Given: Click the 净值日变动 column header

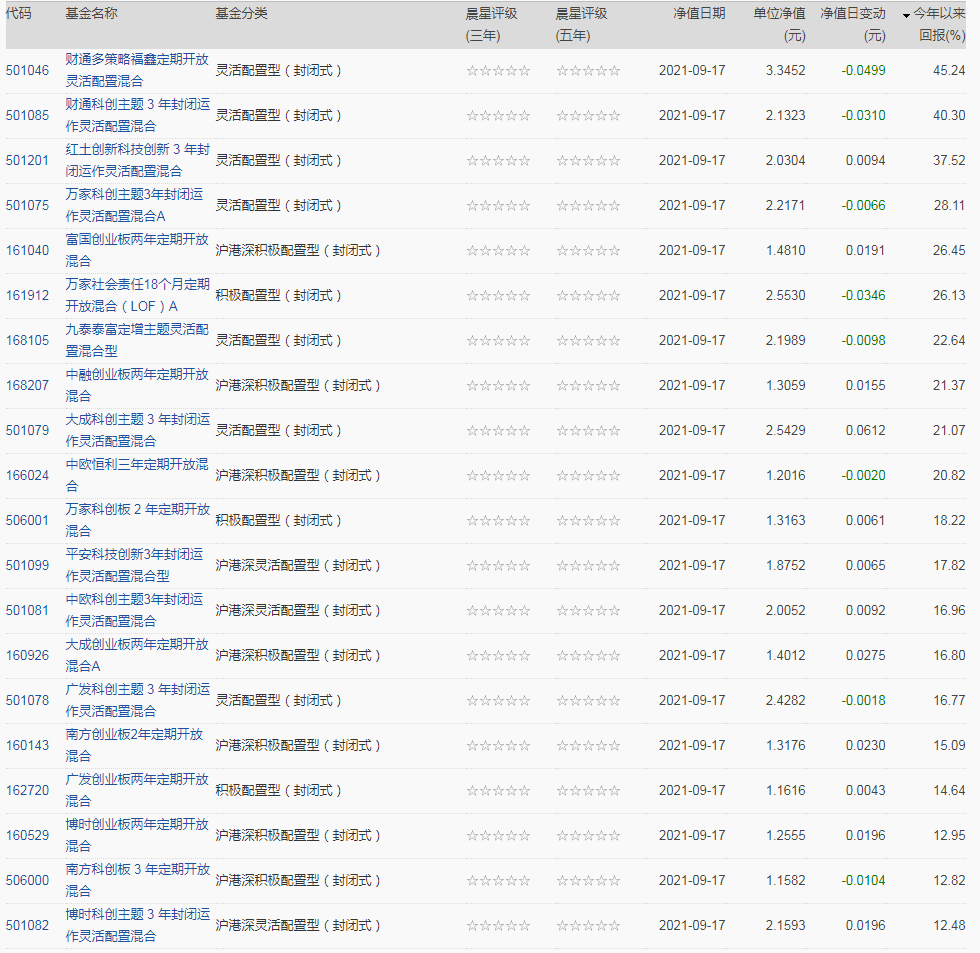Looking at the screenshot, I should [x=852, y=24].
